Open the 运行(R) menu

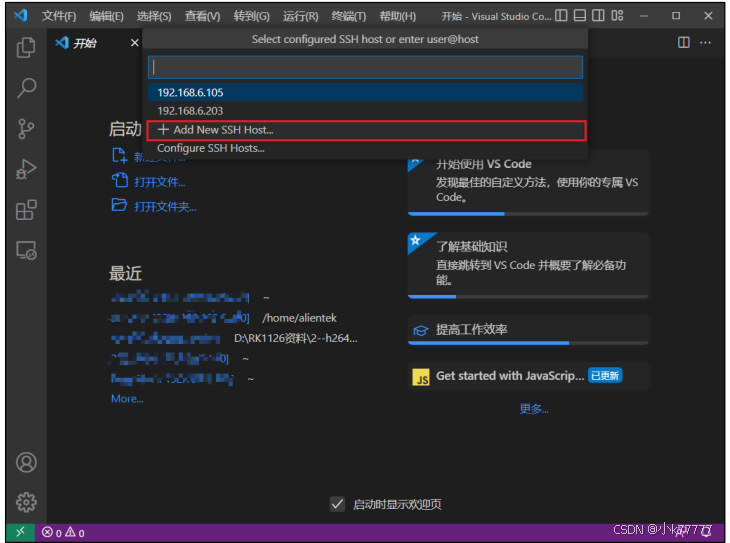[301, 16]
